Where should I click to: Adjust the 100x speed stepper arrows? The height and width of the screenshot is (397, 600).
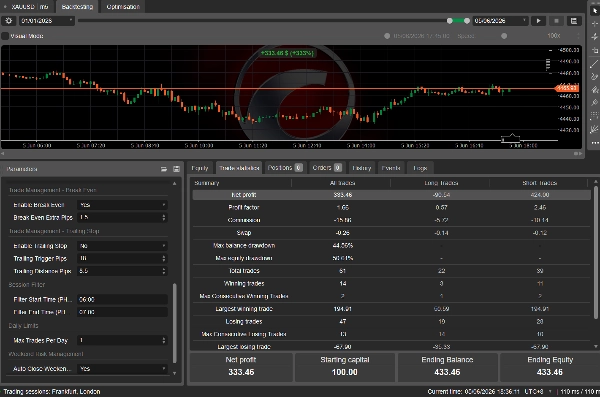pos(578,36)
